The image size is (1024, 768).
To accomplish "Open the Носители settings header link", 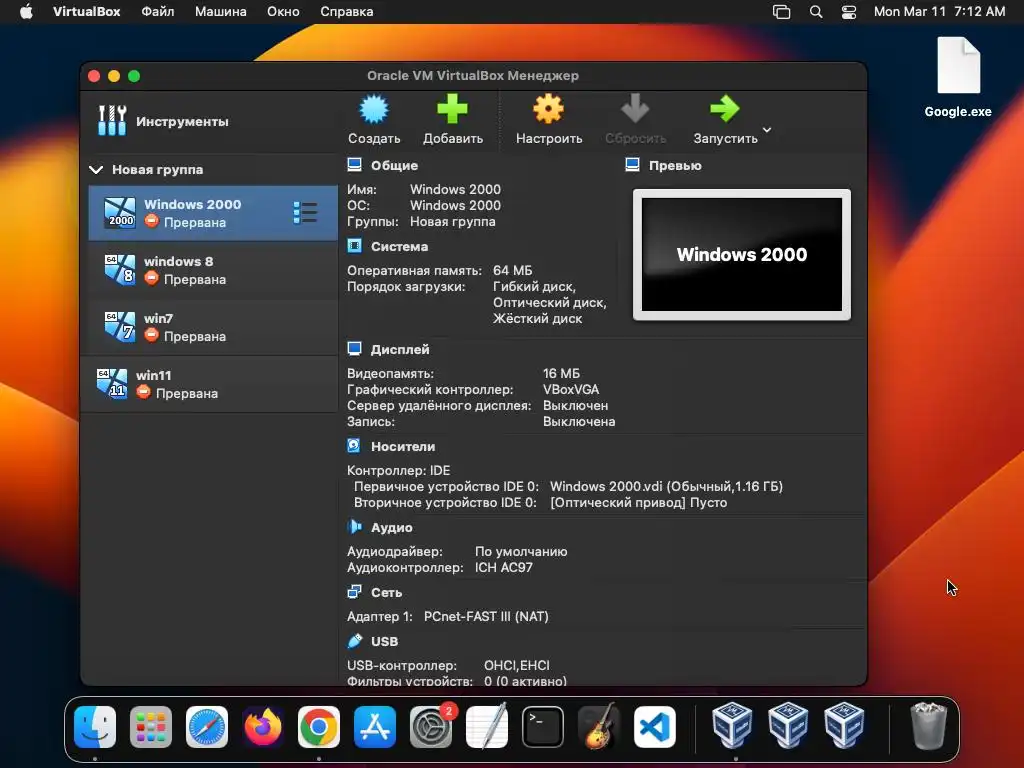I will (403, 447).
